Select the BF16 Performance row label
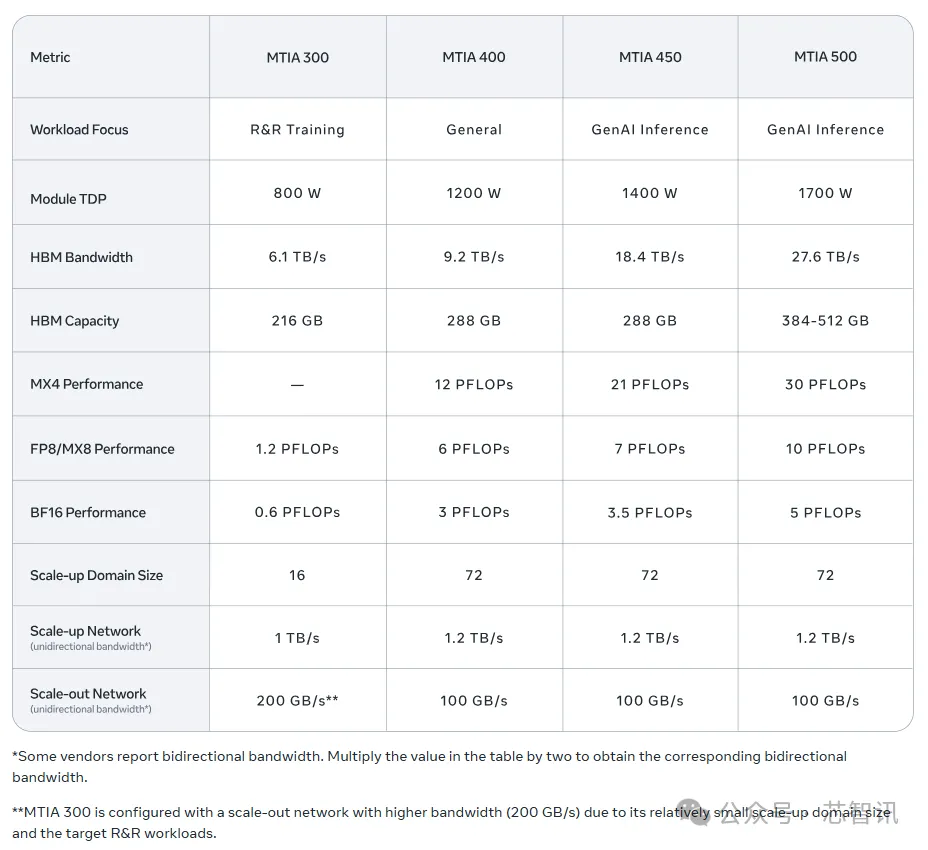Screen dimensions: 928x850 (x=88, y=513)
